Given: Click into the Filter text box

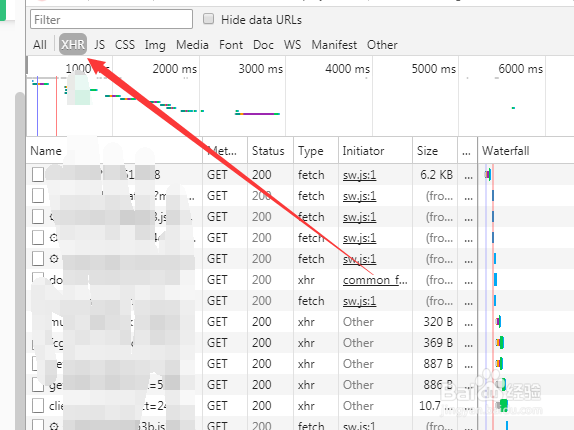Looking at the screenshot, I should click(111, 19).
